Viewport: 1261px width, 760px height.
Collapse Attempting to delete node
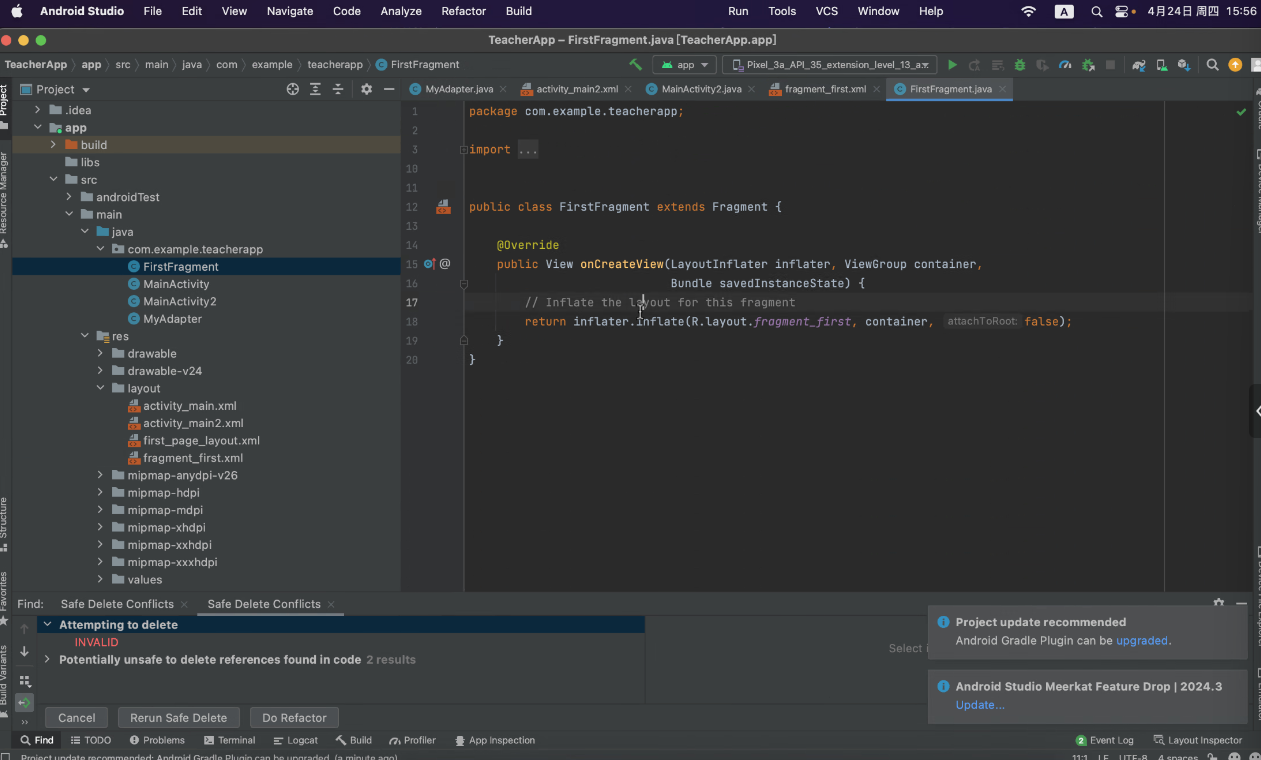tap(47, 624)
